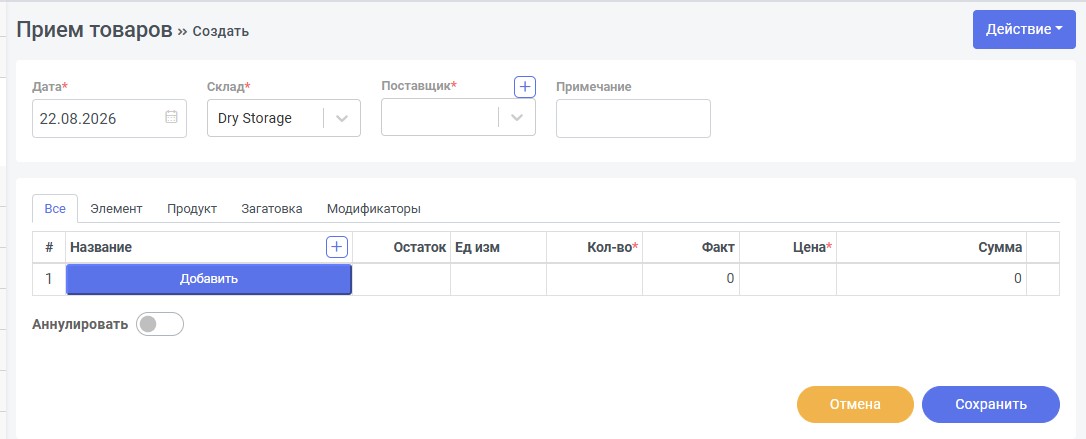Image resolution: width=1086 pixels, height=439 pixels.
Task: Click the Отмена button
Action: pos(855,404)
